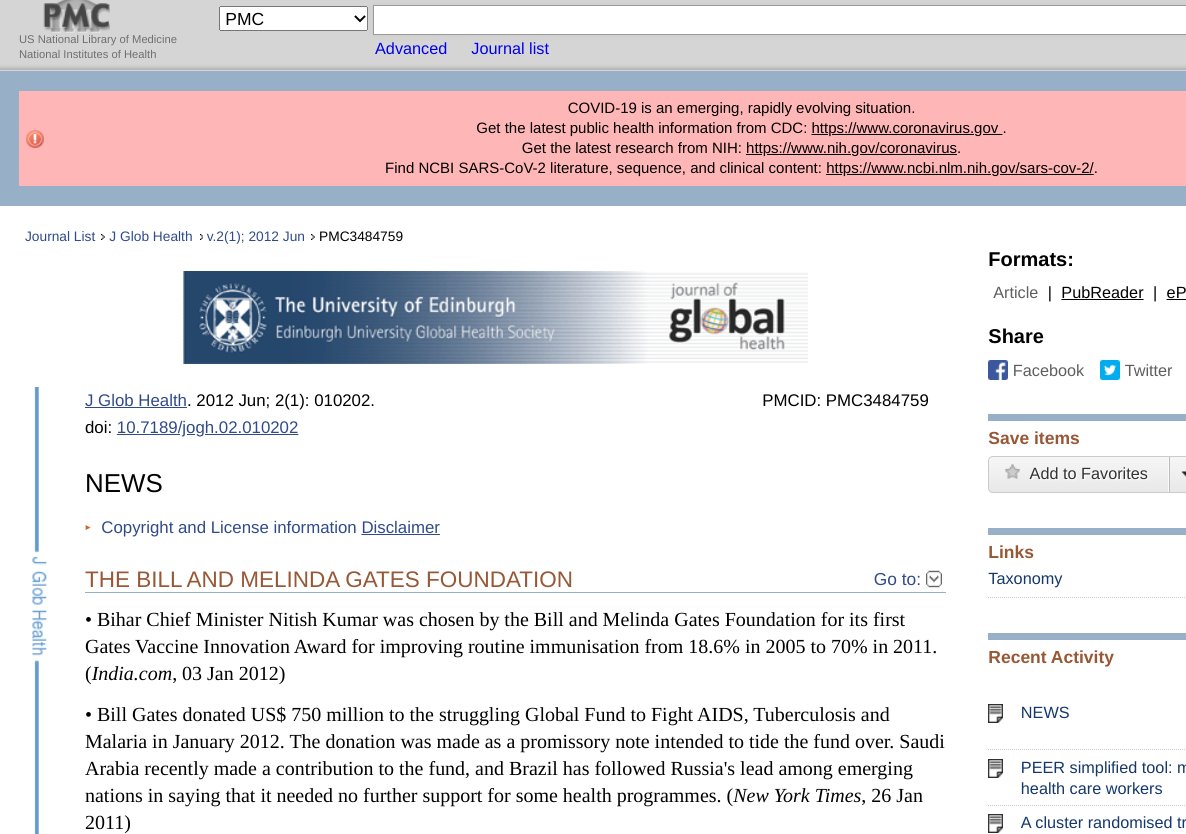Click the Formats: heading

tap(1030, 259)
